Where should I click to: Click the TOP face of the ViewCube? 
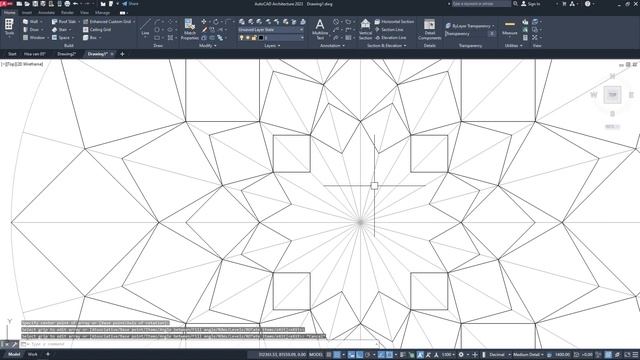click(x=612, y=95)
